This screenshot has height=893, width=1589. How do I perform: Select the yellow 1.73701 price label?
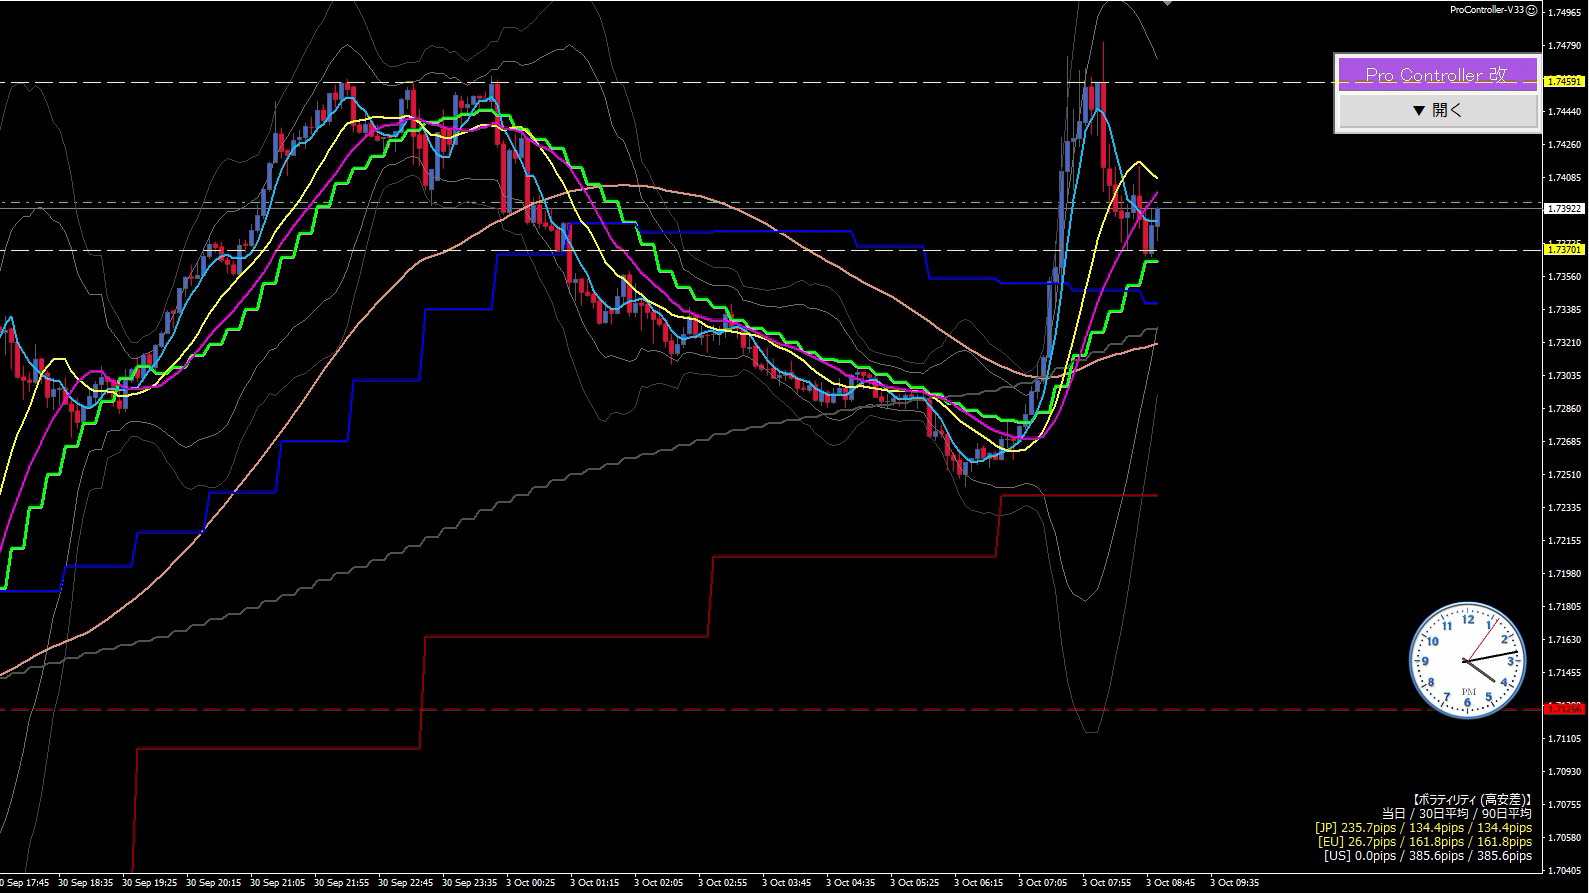(x=1564, y=249)
